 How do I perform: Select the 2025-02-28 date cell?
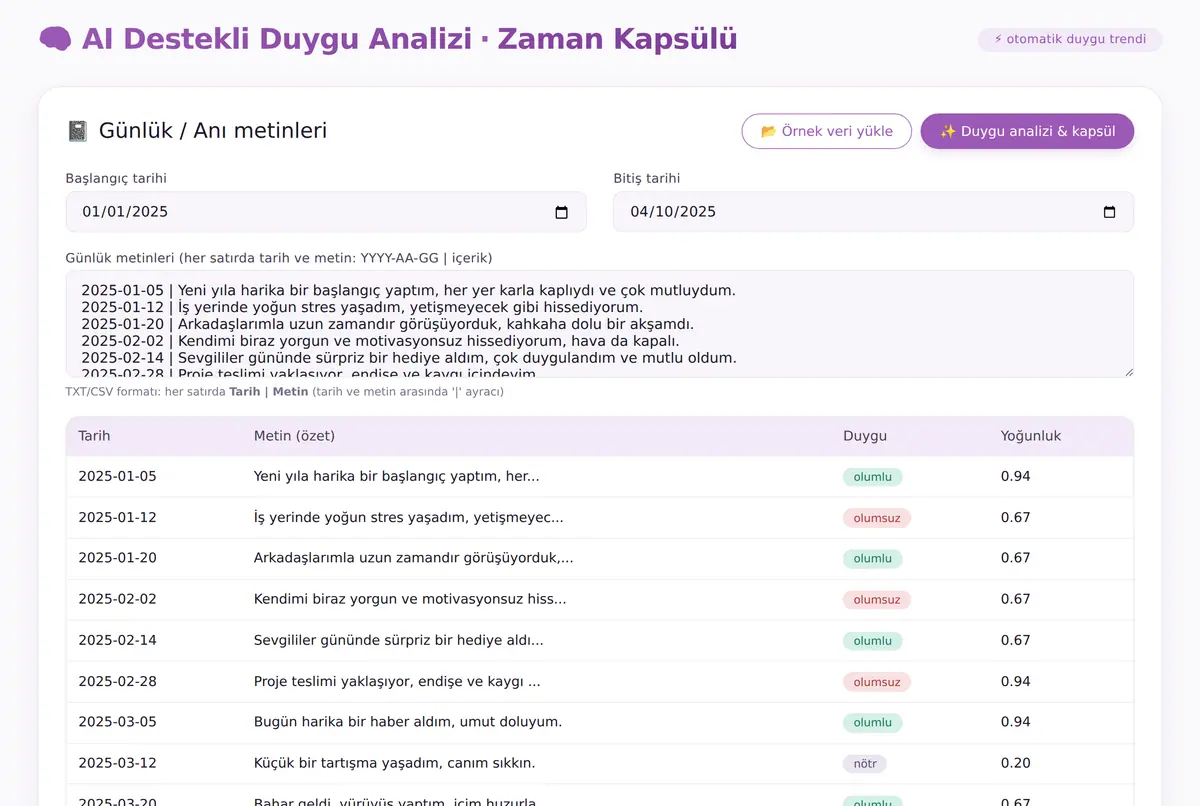118,681
